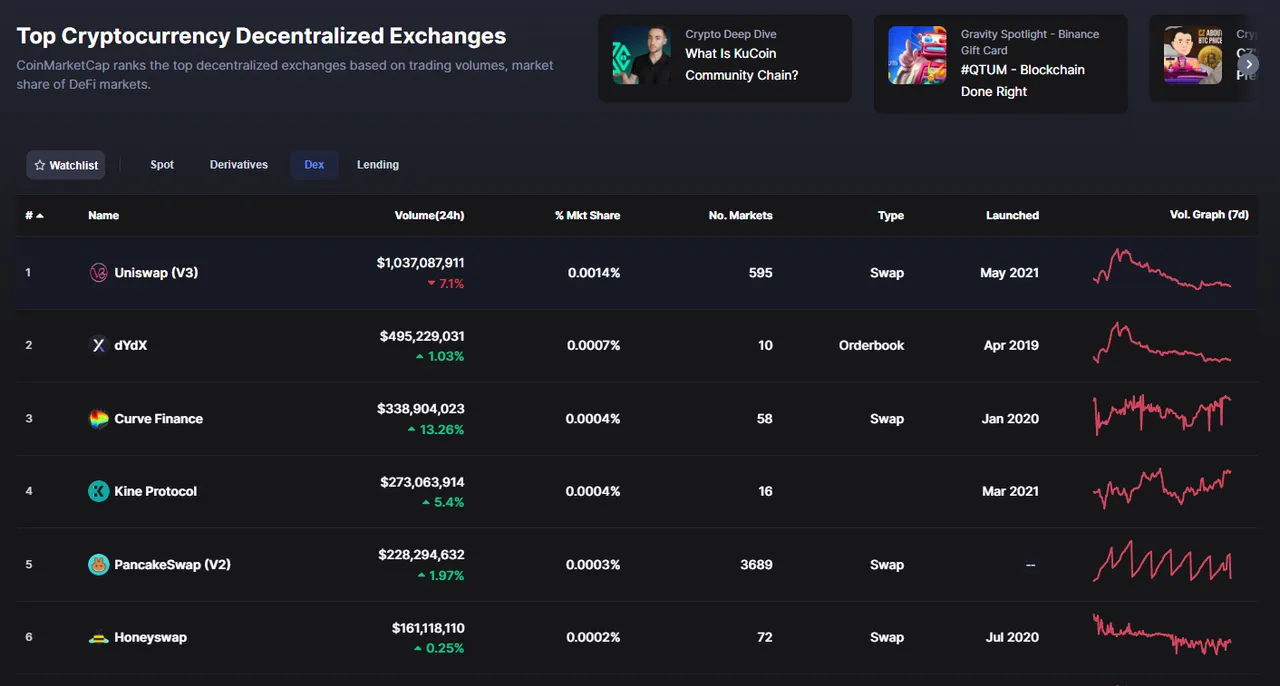The image size is (1280, 686).
Task: Sort by the Type column header
Action: 891,216
